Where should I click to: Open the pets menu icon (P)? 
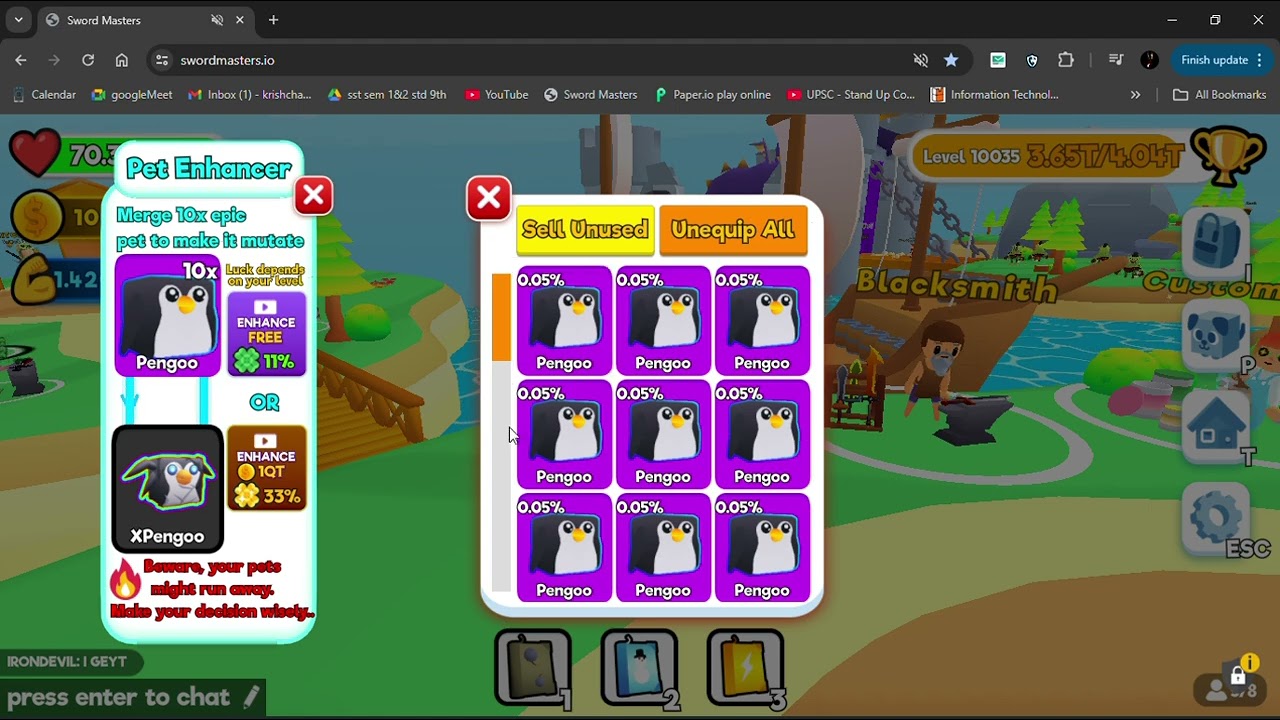pyautogui.click(x=1216, y=337)
